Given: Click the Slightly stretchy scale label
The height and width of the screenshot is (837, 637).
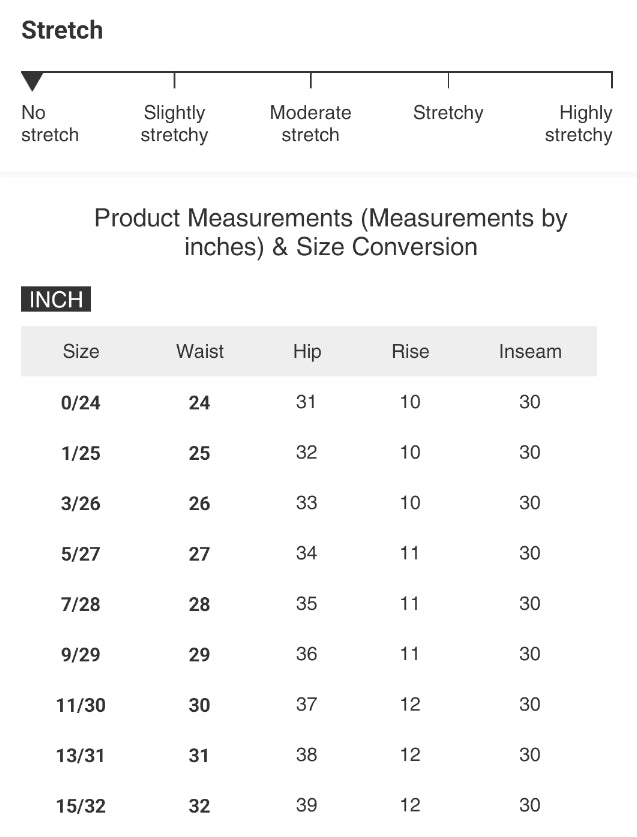Looking at the screenshot, I should tap(174, 123).
